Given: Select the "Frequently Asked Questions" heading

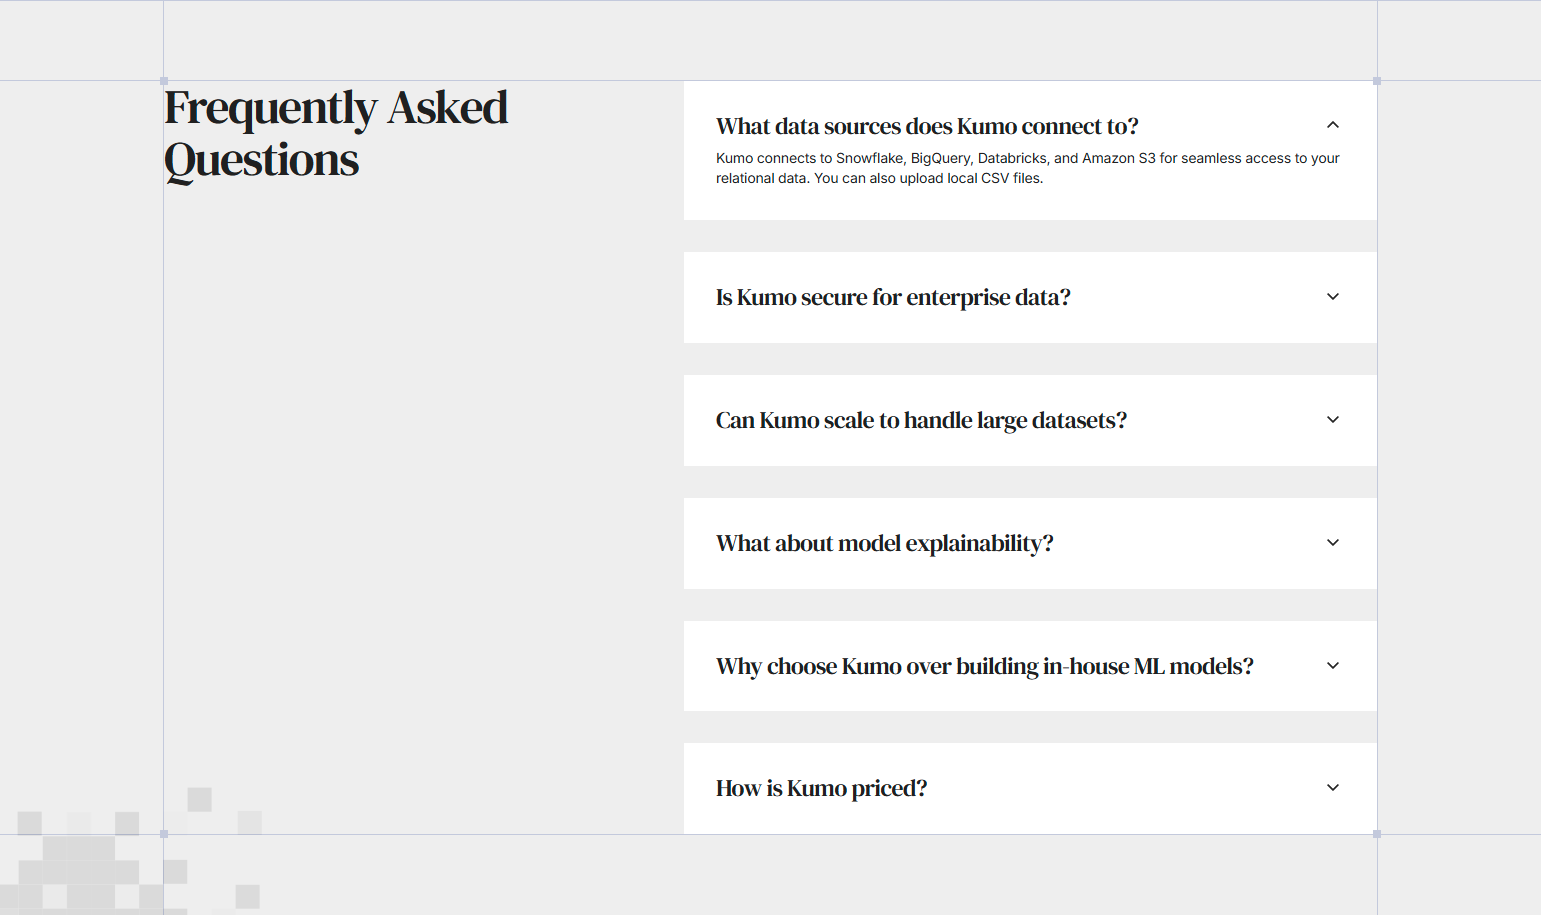Looking at the screenshot, I should tap(336, 133).
